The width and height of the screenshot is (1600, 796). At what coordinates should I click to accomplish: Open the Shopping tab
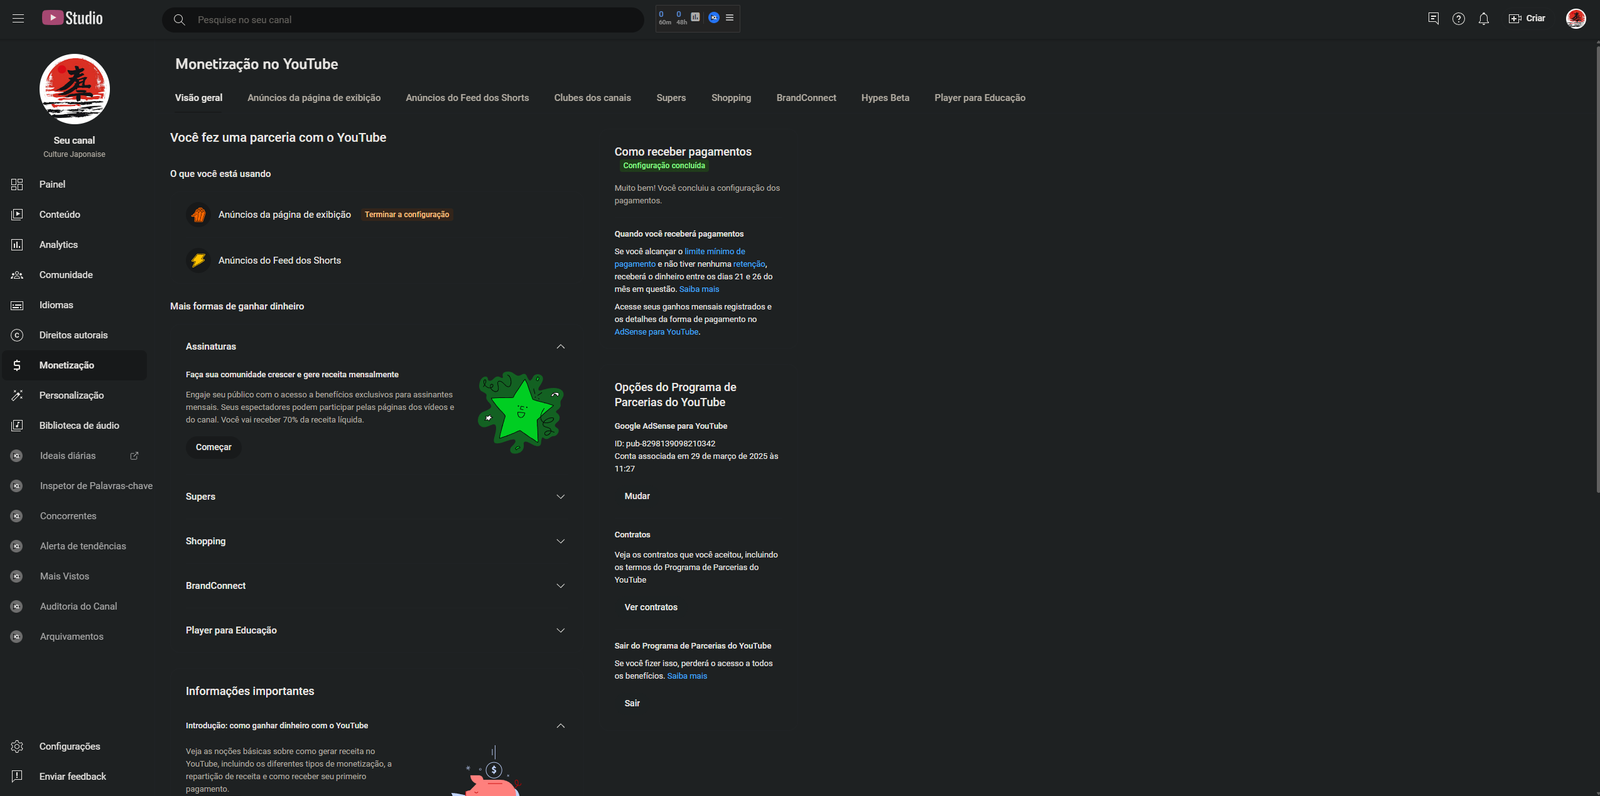tap(731, 98)
